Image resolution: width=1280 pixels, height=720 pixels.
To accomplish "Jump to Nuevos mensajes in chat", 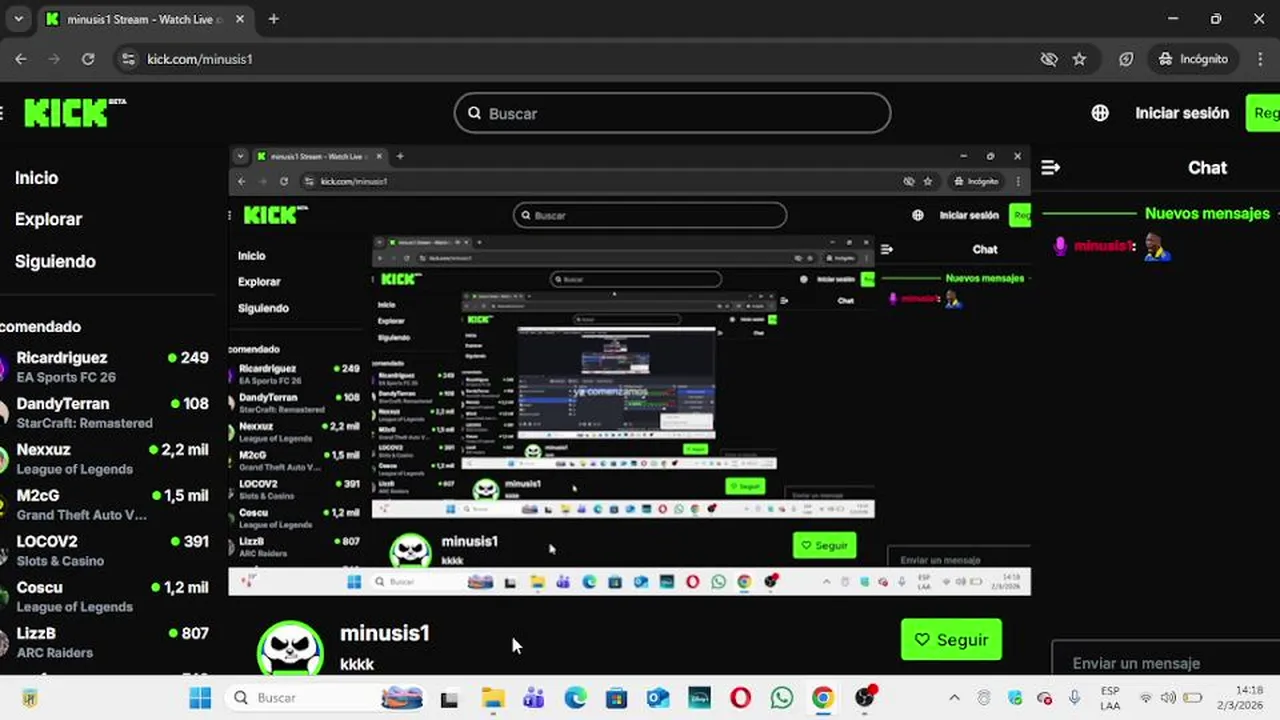I will tap(1207, 213).
